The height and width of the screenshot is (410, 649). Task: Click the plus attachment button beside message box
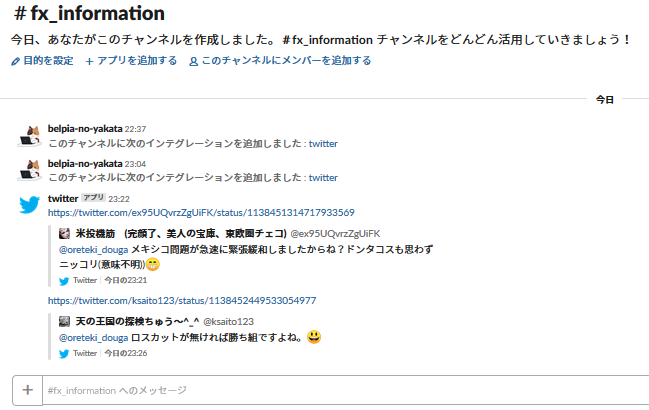pyautogui.click(x=27, y=390)
